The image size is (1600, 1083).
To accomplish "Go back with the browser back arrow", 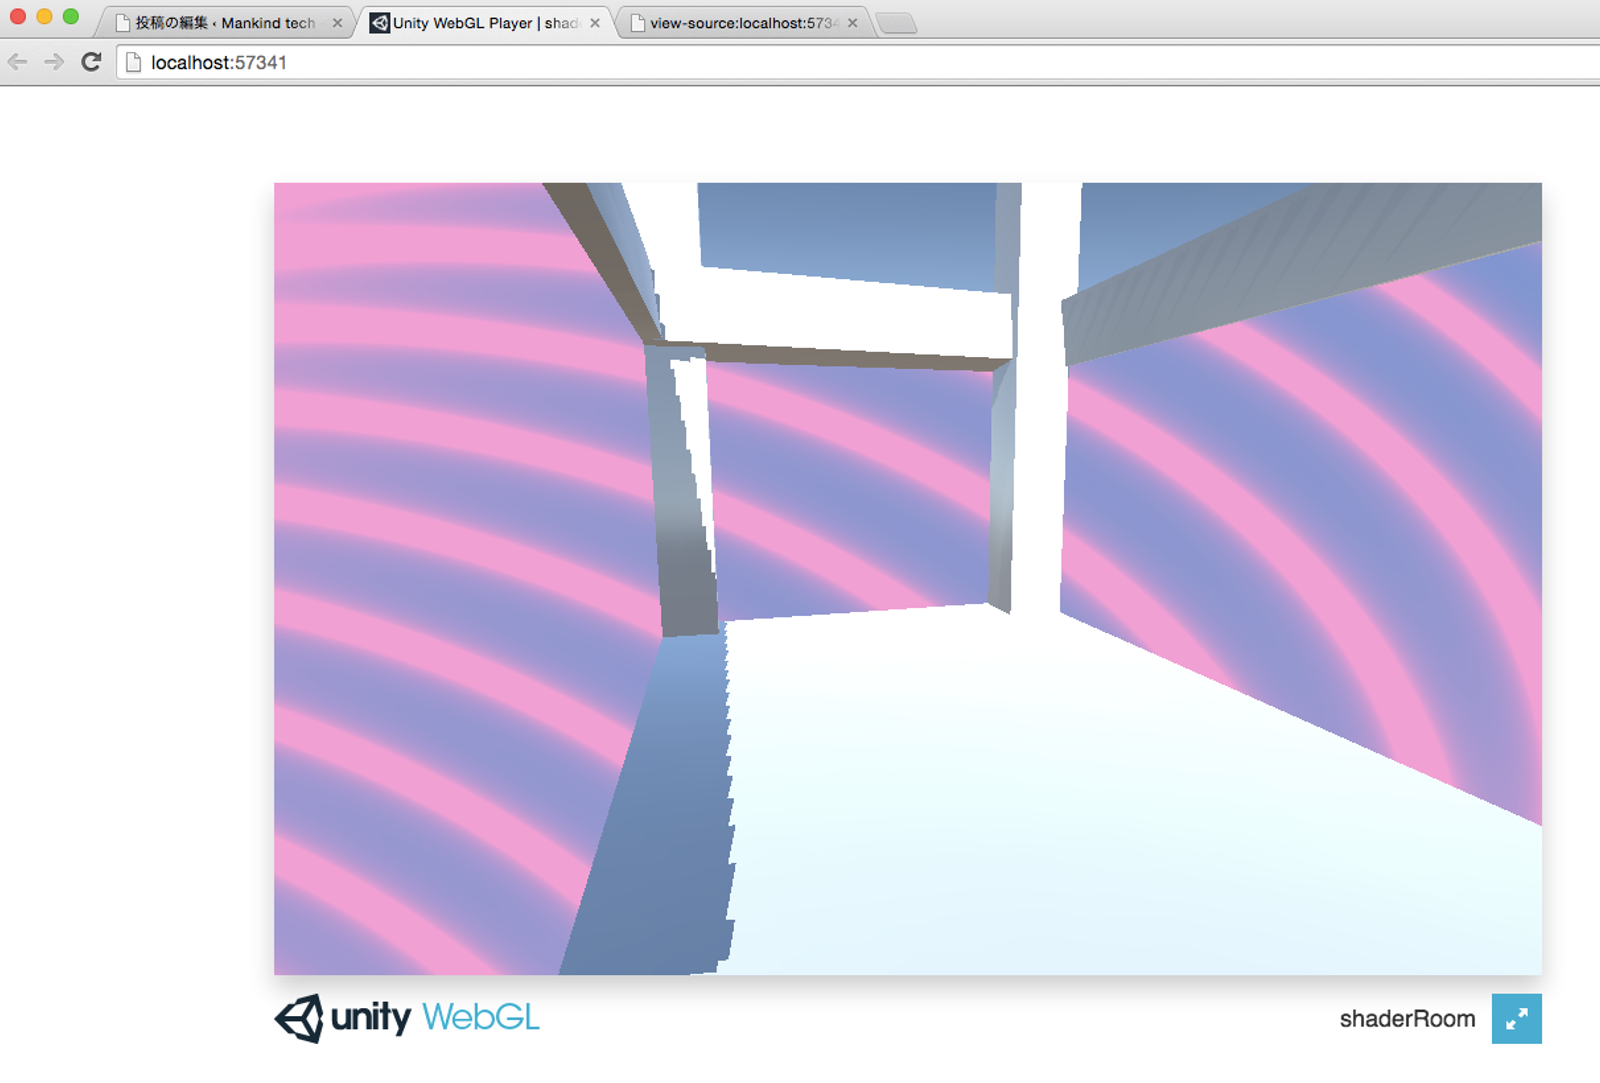I will (x=18, y=62).
